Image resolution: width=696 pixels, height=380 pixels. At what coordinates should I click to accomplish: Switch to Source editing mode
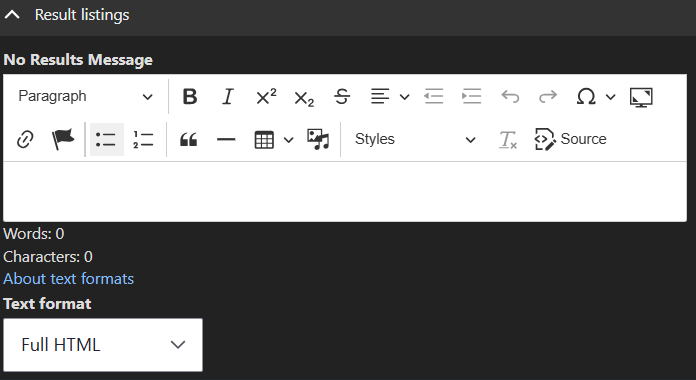pyautogui.click(x=571, y=139)
